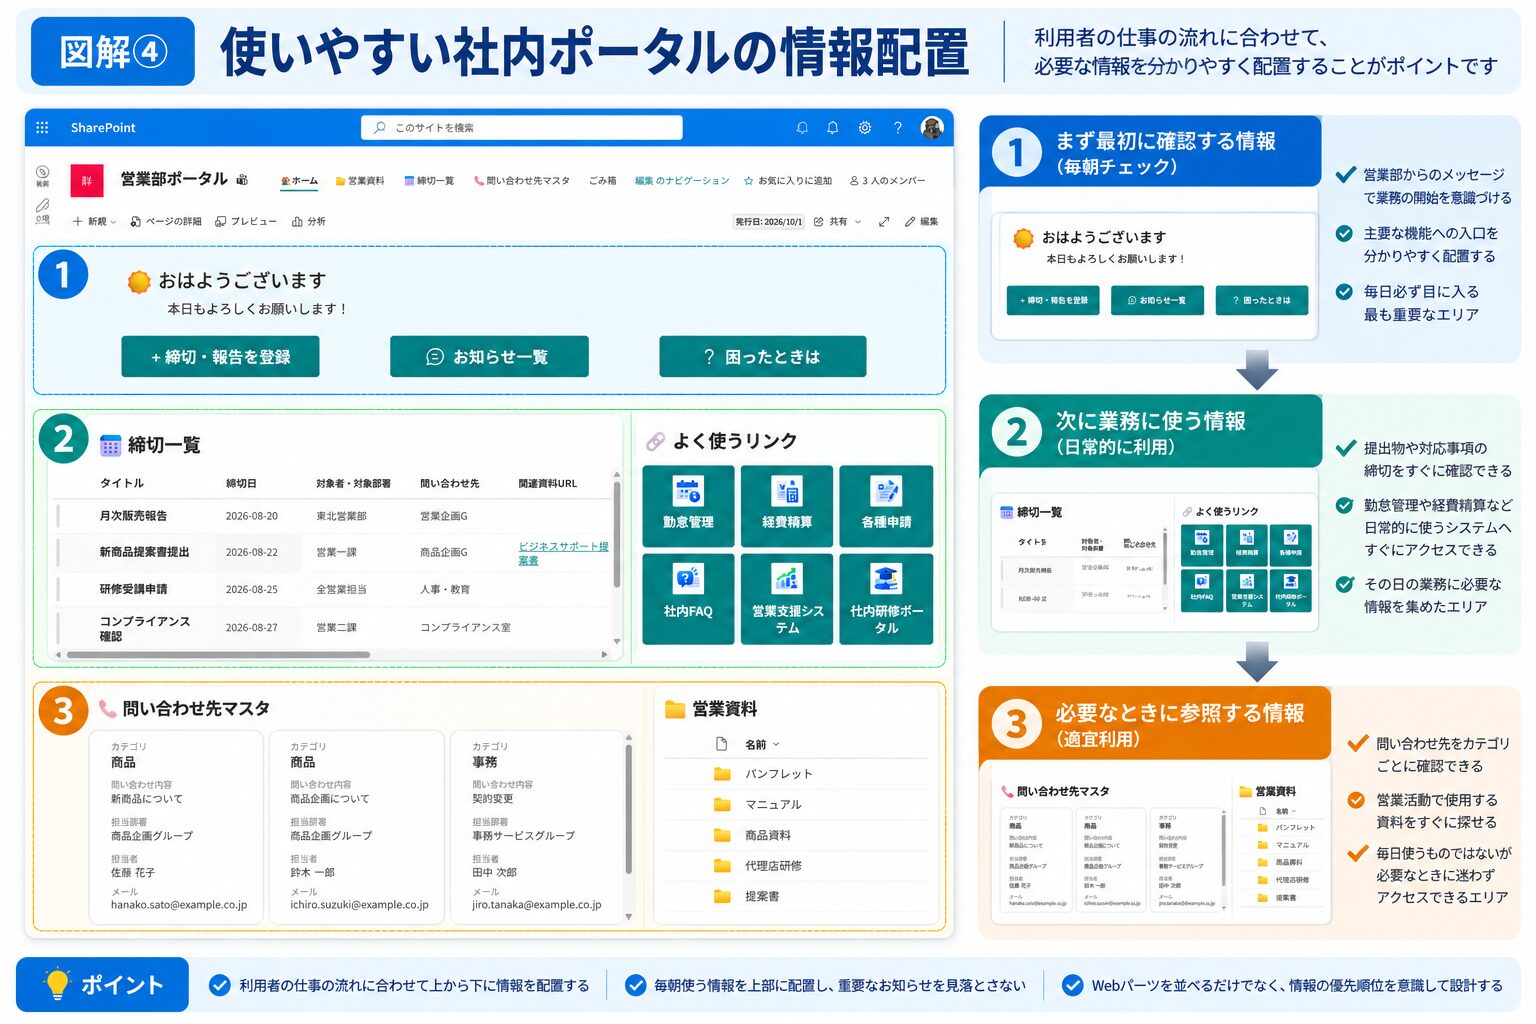
Task: Open the ビジネスサポート提案書 link
Action: [563, 553]
